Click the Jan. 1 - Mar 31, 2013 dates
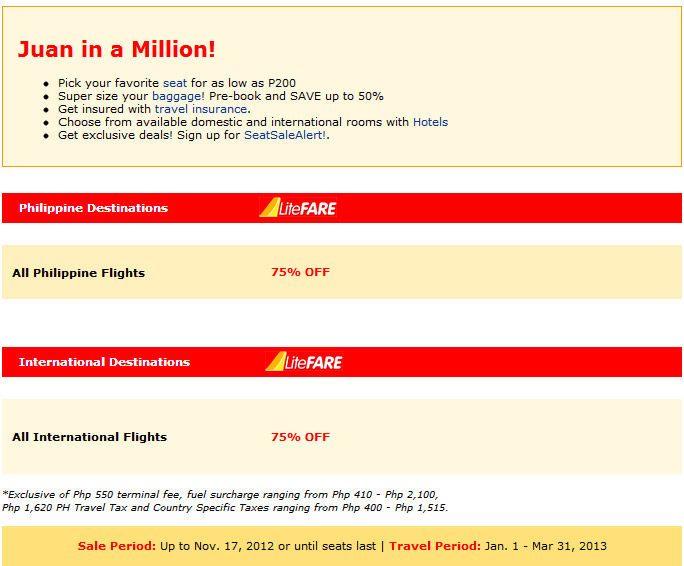 pos(546,546)
